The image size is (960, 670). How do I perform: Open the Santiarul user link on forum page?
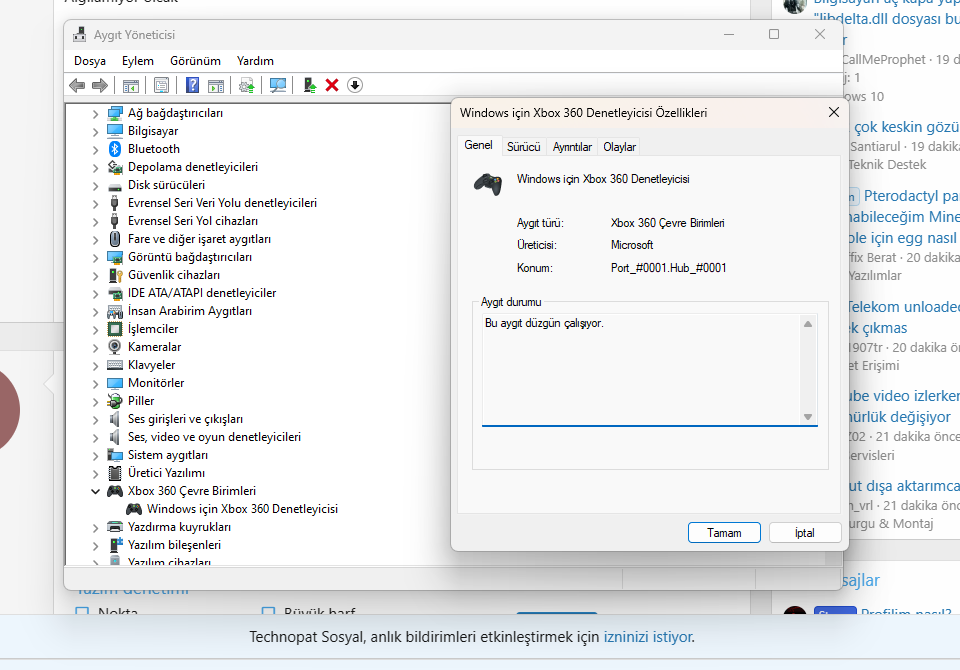click(875, 146)
